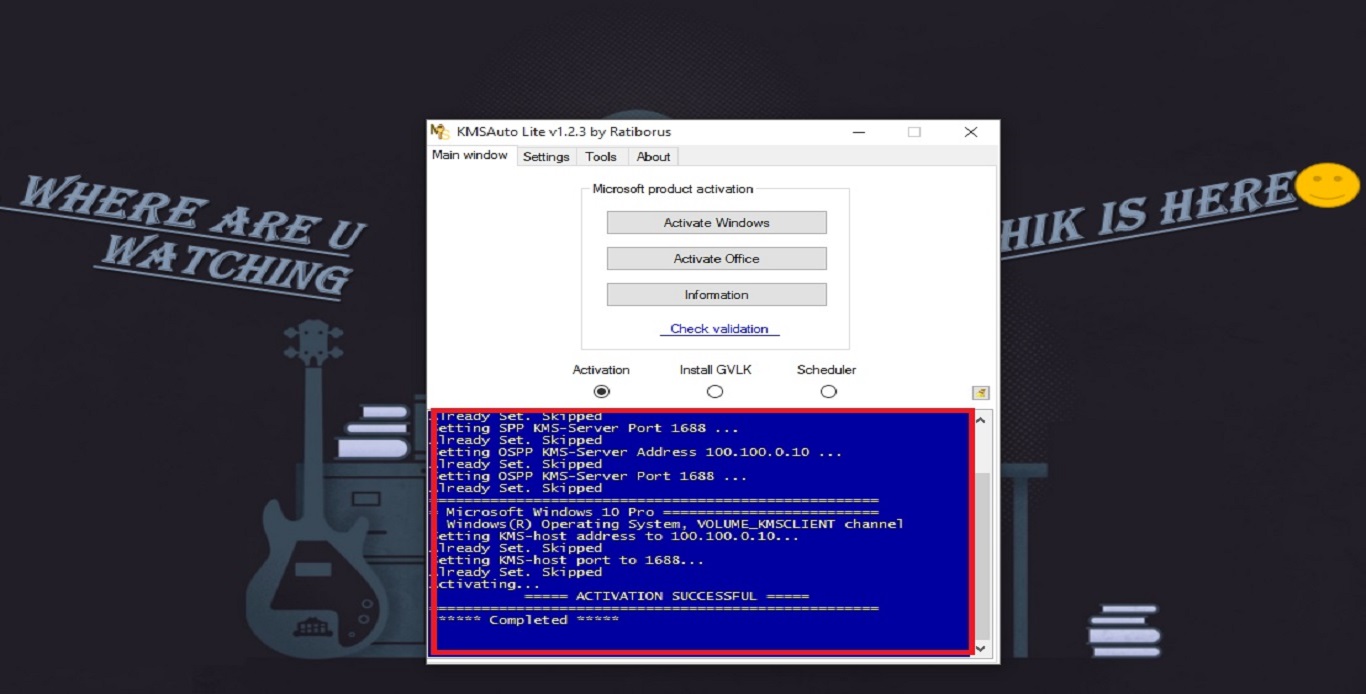Click the Information button
1366x694 pixels.
tap(717, 295)
